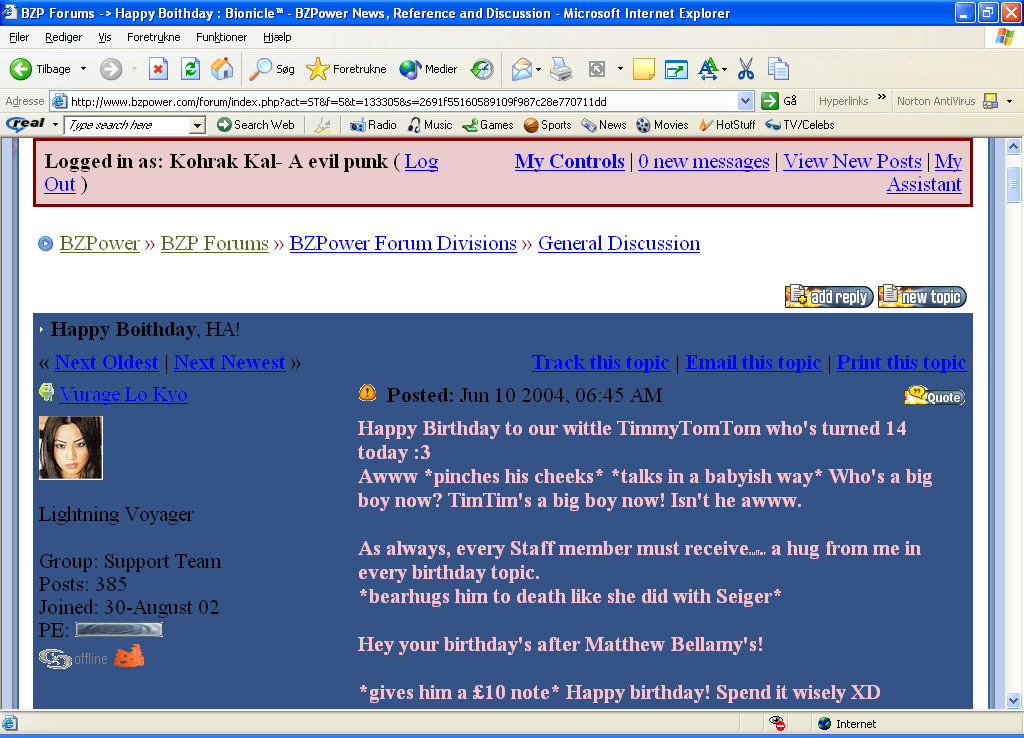Open the TV/Celebs toolbar link
This screenshot has width=1024, height=738.
coord(800,125)
